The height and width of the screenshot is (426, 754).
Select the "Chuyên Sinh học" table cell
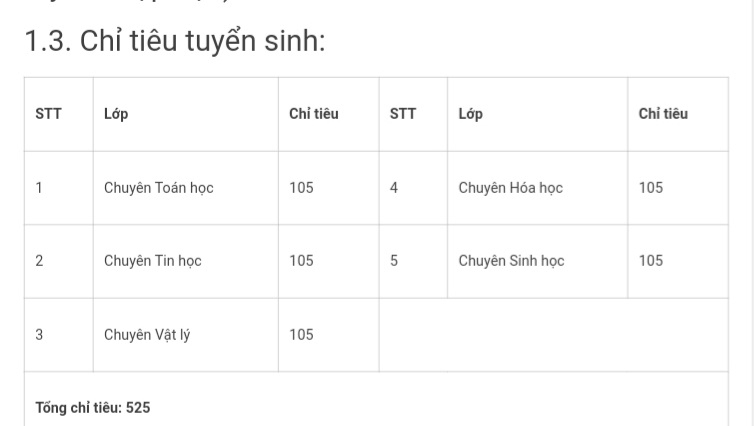511,261
